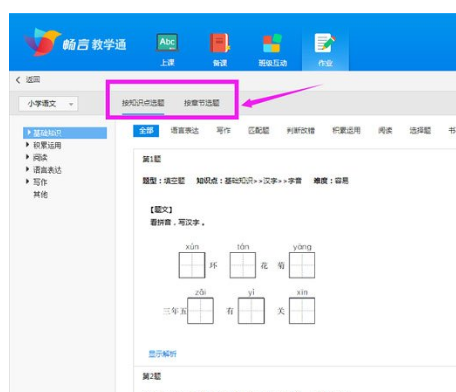Screen dimensions: 456x392
Task: Filter questions by 写作 type
Action: point(223,131)
